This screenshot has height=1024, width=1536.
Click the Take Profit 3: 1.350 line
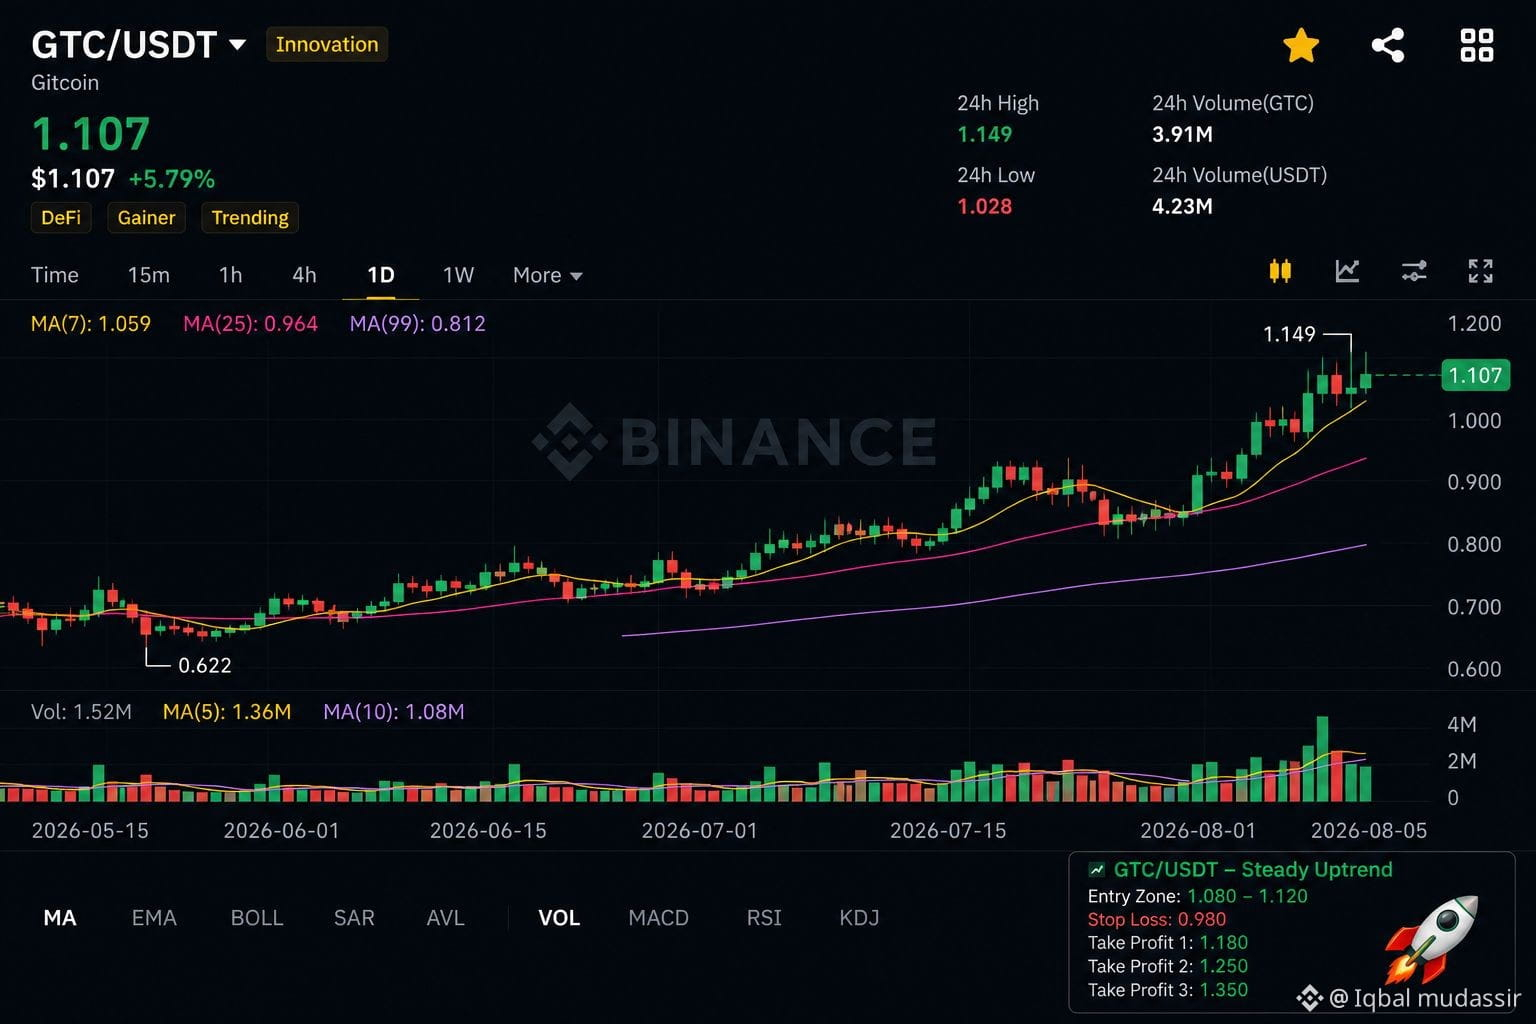[1168, 990]
